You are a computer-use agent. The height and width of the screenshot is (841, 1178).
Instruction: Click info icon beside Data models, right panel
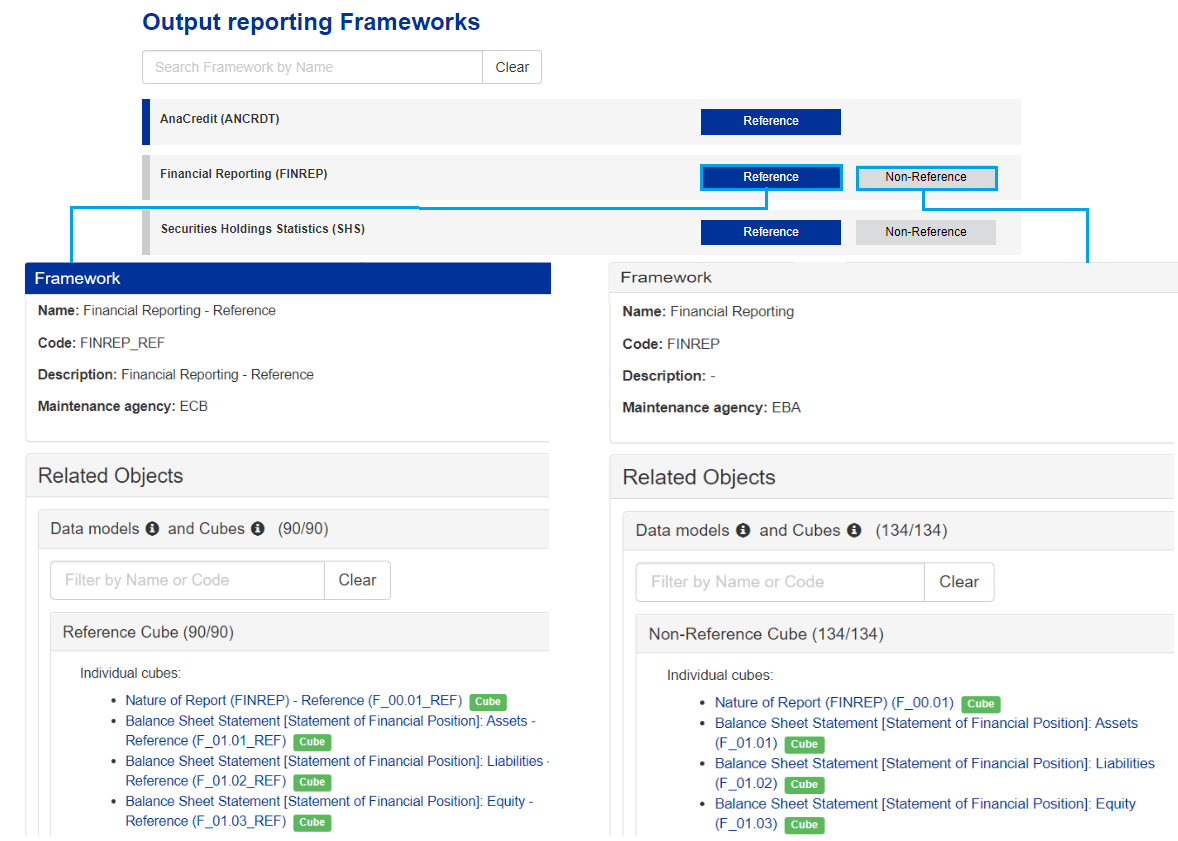743,531
